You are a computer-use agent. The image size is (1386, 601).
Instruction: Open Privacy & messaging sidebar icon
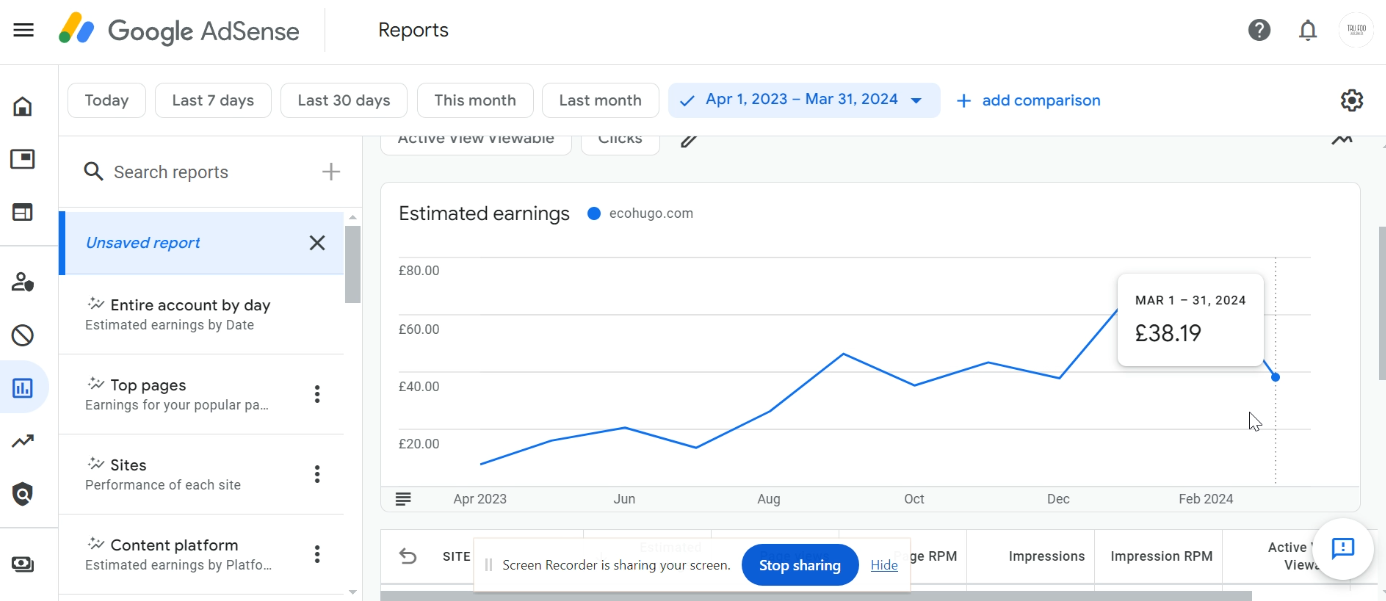[x=22, y=282]
